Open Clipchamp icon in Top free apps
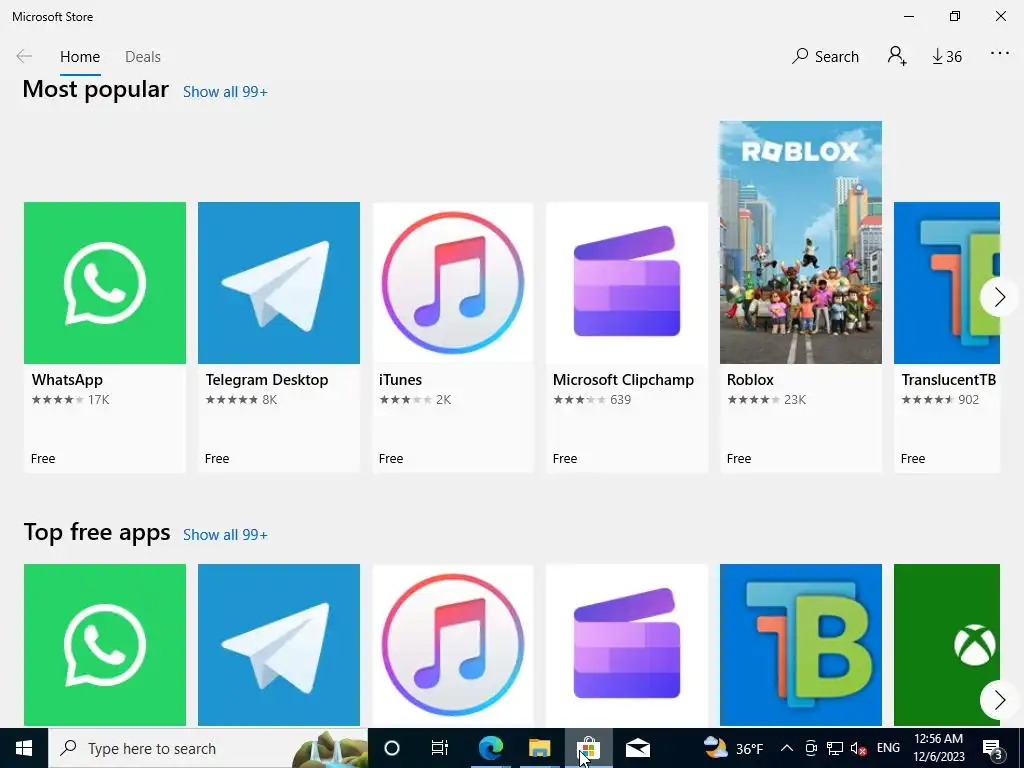Screen dimensions: 1024x768 pyautogui.click(x=627, y=645)
